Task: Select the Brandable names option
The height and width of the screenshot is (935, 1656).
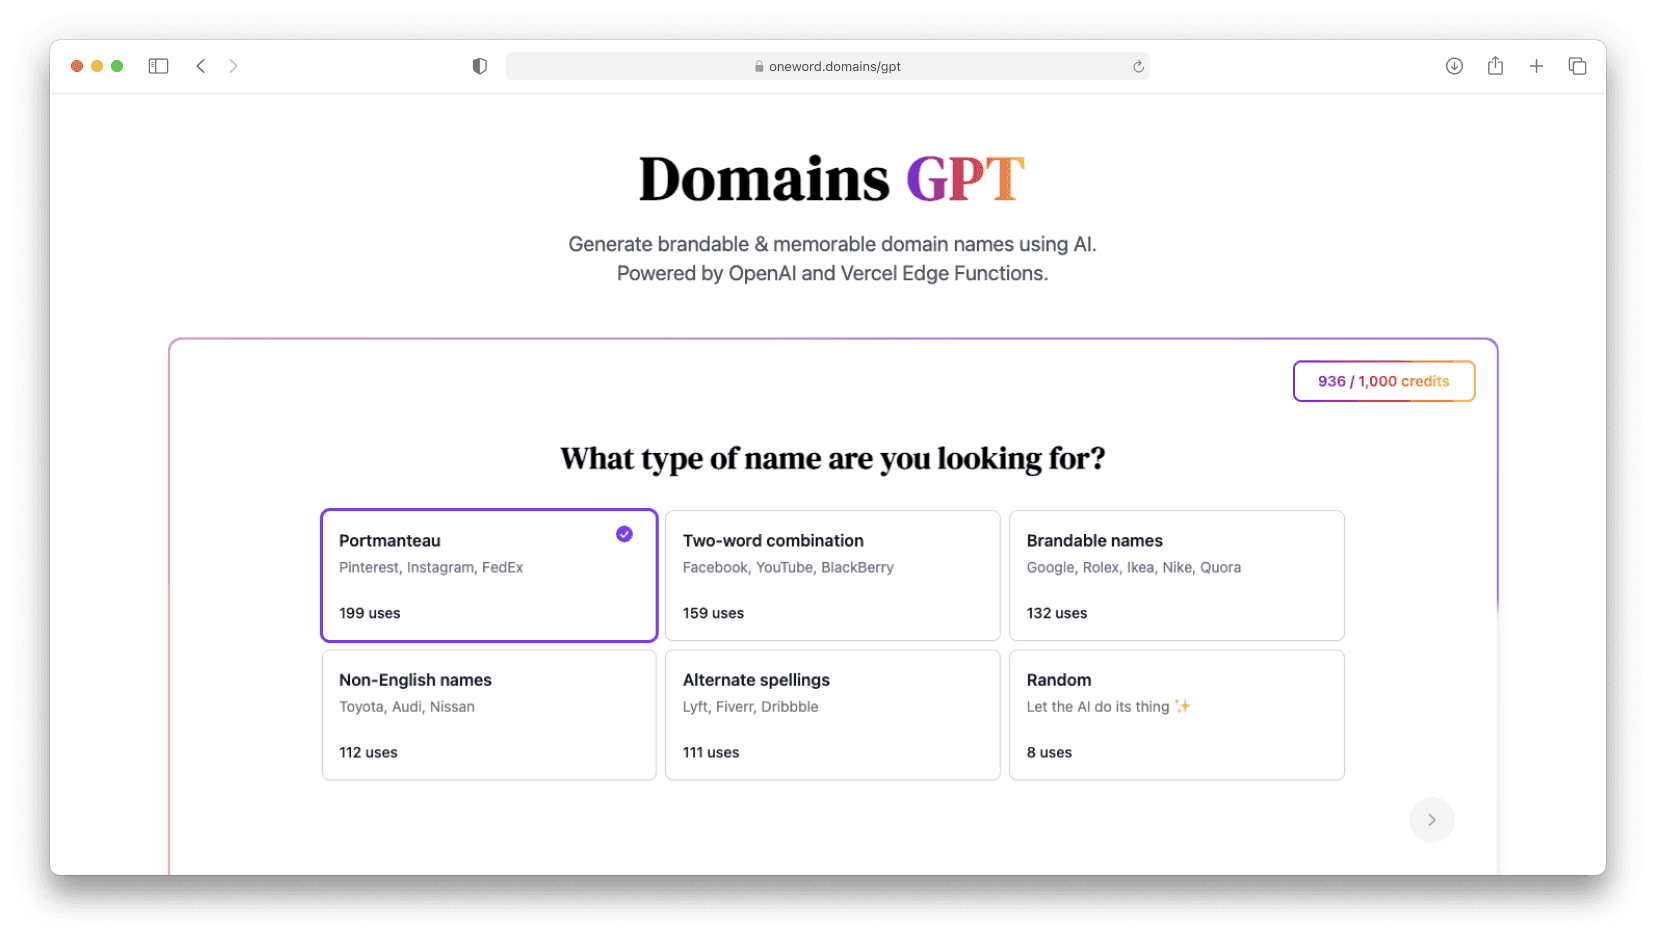Action: pyautogui.click(x=1176, y=576)
